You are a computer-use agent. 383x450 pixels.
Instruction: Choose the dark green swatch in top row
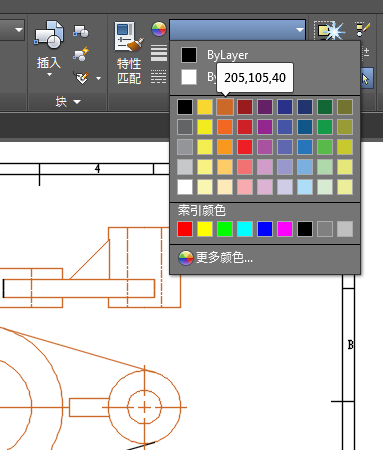tap(325, 107)
